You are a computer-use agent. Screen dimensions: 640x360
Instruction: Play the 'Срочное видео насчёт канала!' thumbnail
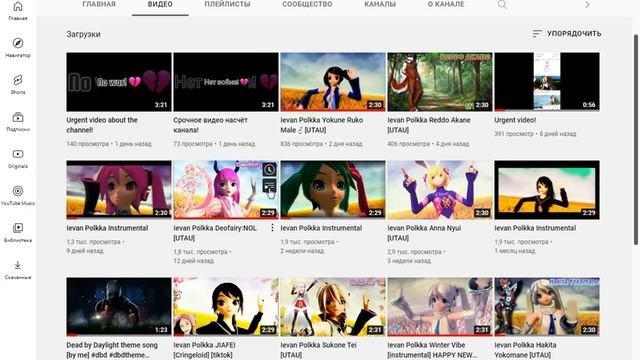[226, 82]
